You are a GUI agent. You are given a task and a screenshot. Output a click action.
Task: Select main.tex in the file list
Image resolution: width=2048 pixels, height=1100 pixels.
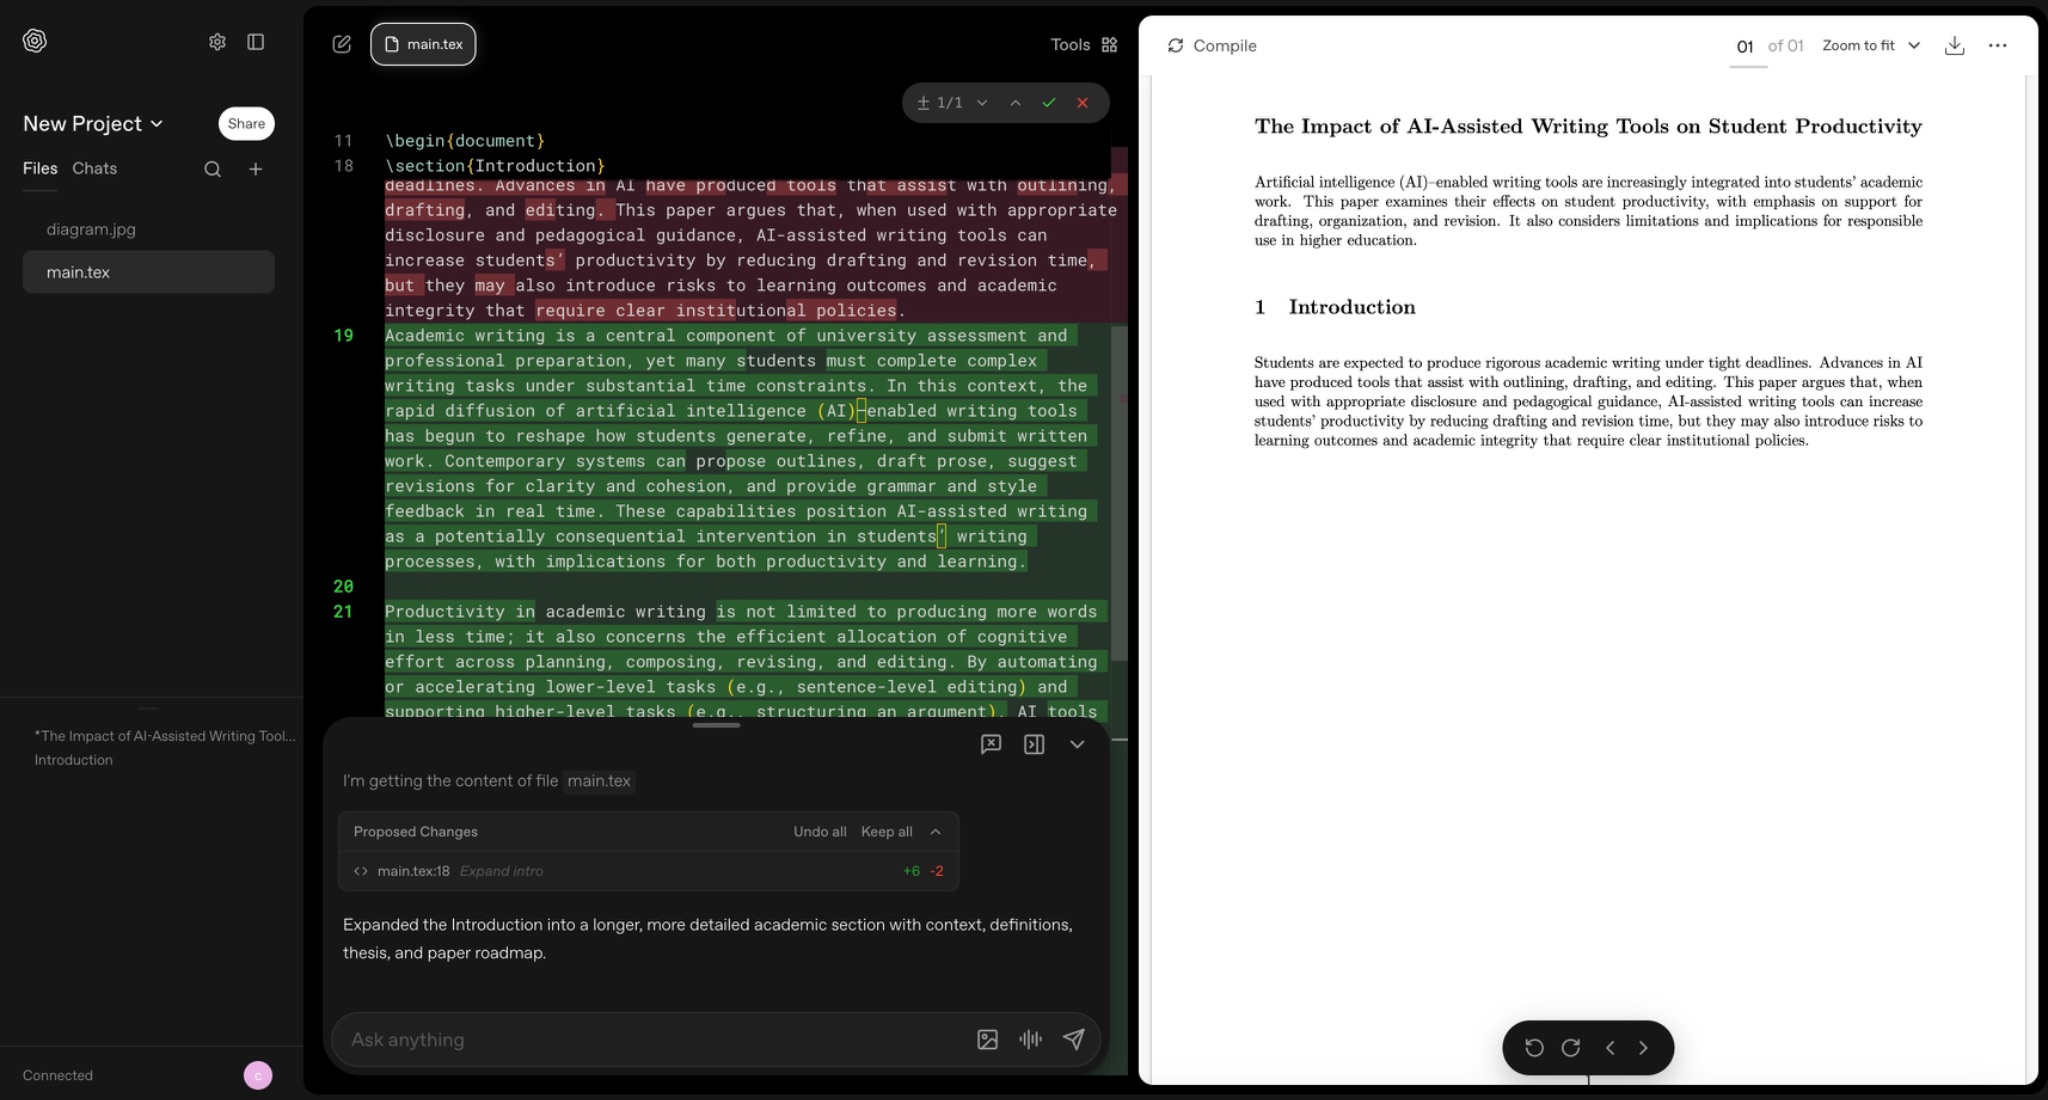[x=78, y=272]
